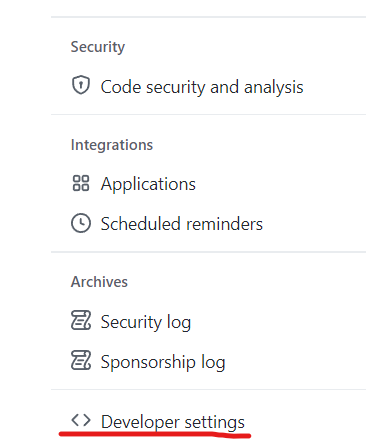Open Developer settings text link
The height and width of the screenshot is (448, 366).
coord(173,422)
